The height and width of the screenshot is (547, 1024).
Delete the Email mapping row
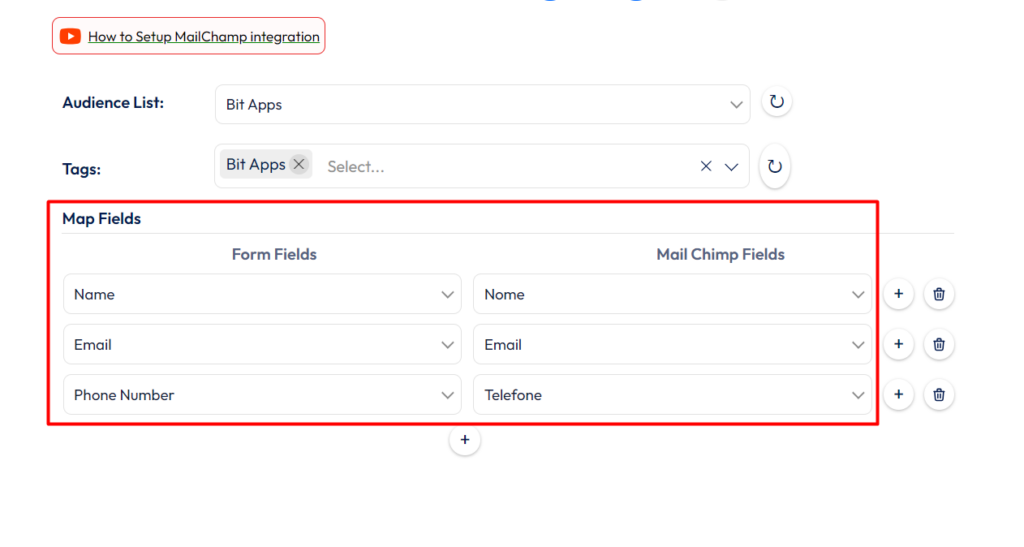[939, 344]
